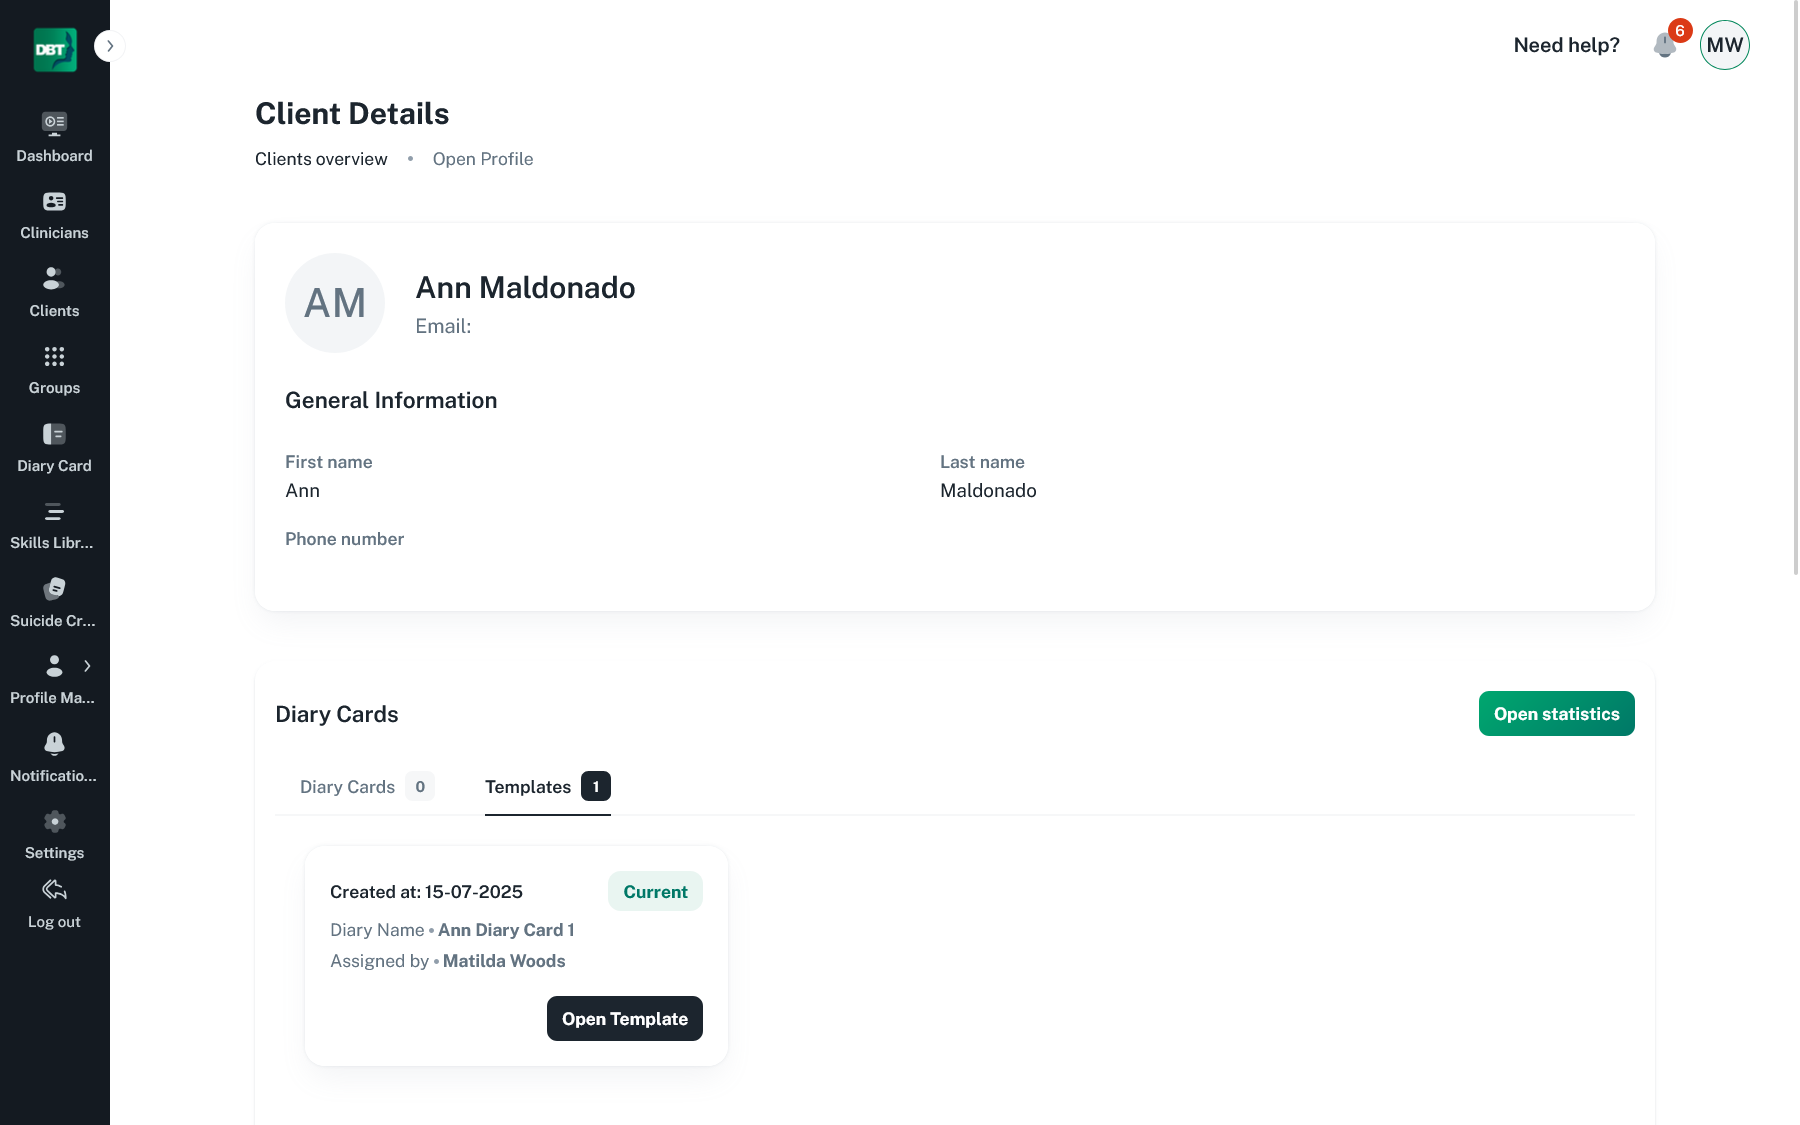Open the Diary Card sidebar icon

[54, 434]
